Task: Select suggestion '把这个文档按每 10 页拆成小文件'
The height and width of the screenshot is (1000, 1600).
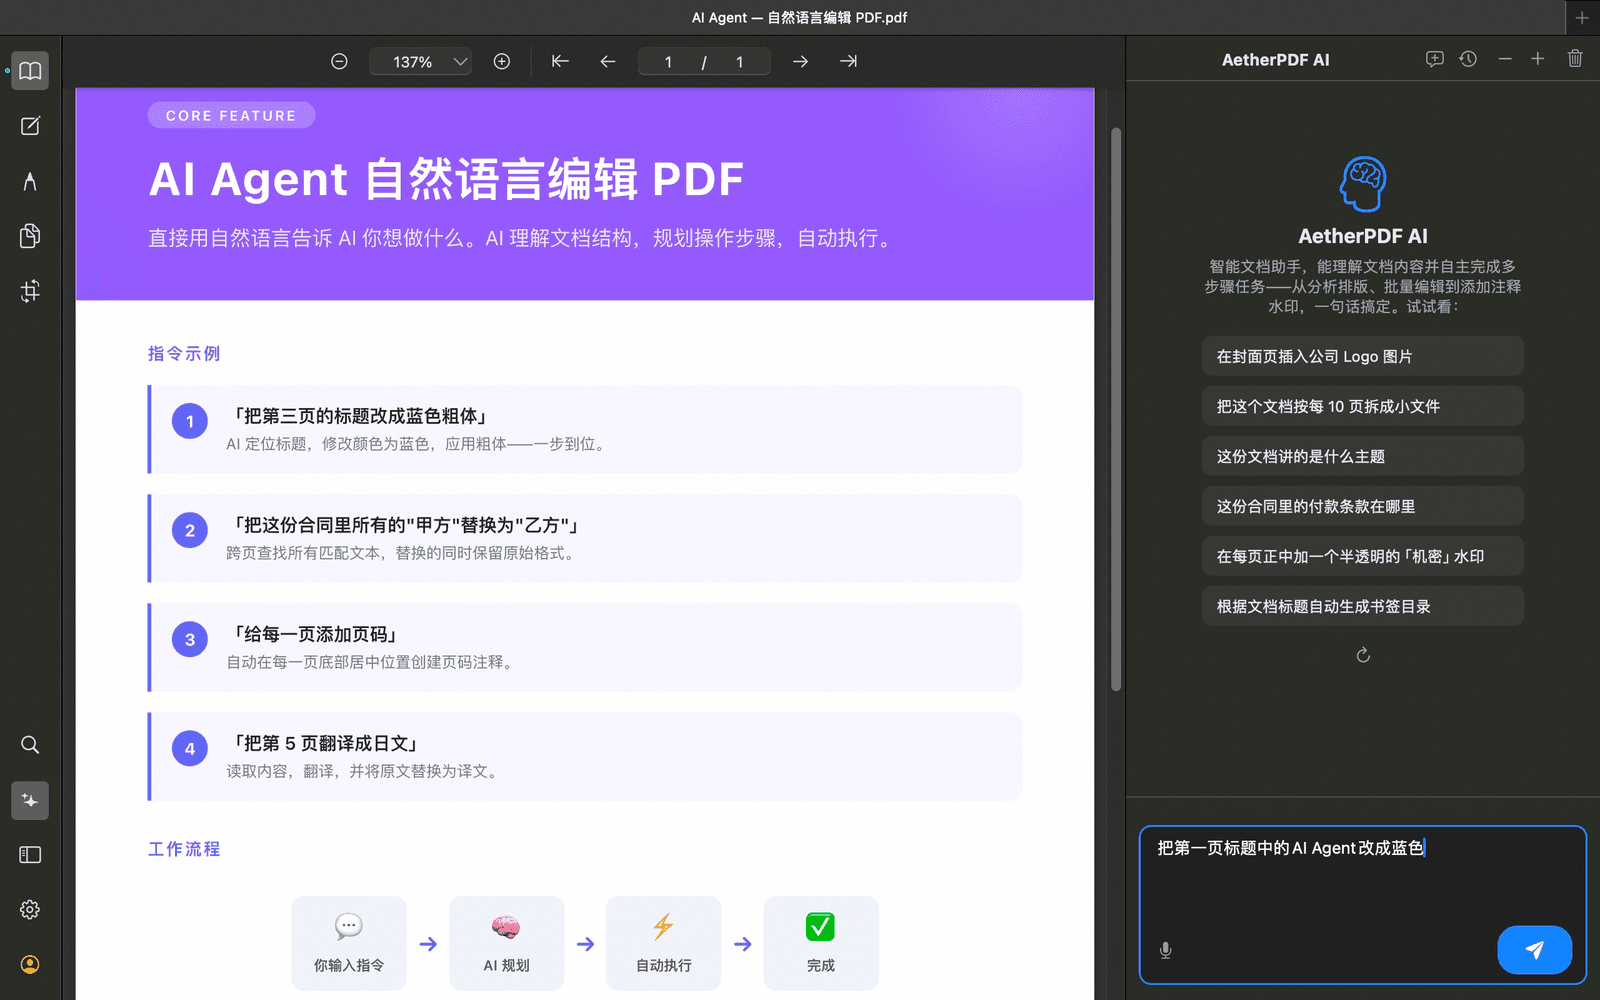Action: coord(1363,406)
